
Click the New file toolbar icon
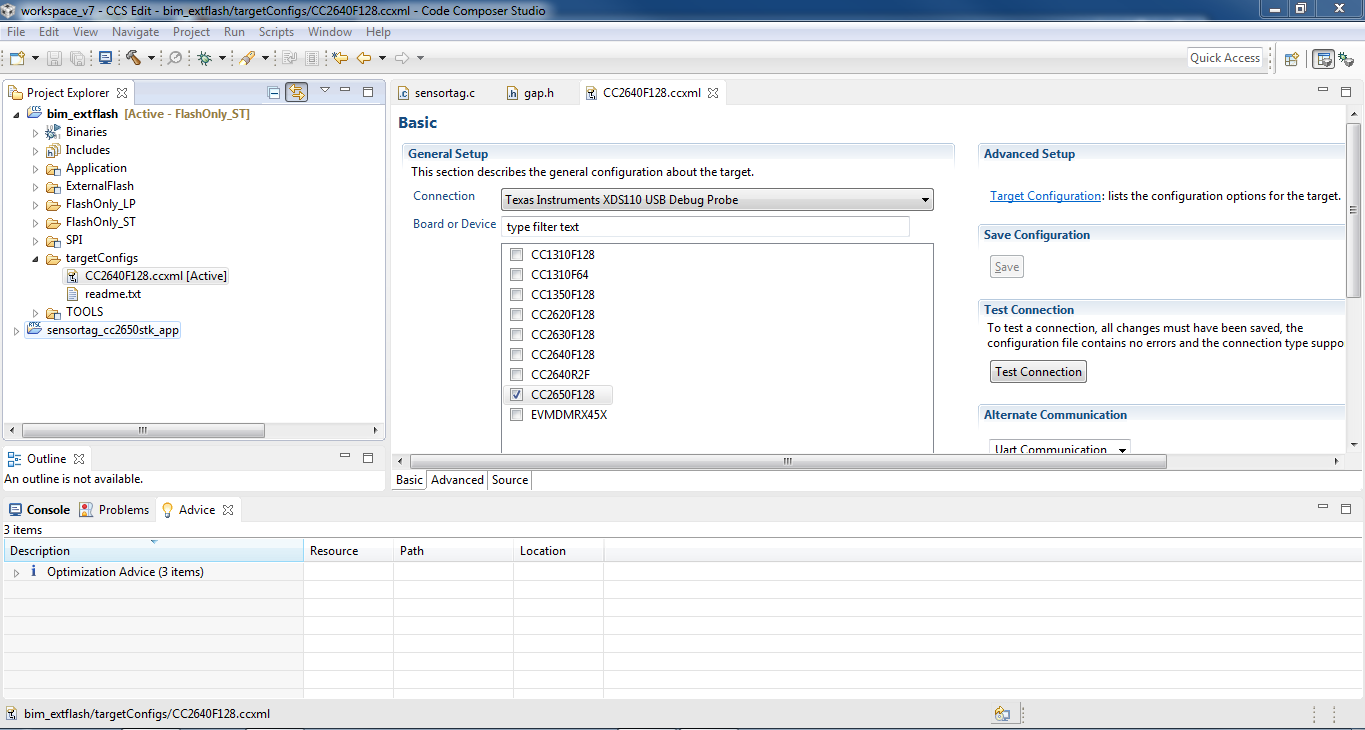coord(17,58)
